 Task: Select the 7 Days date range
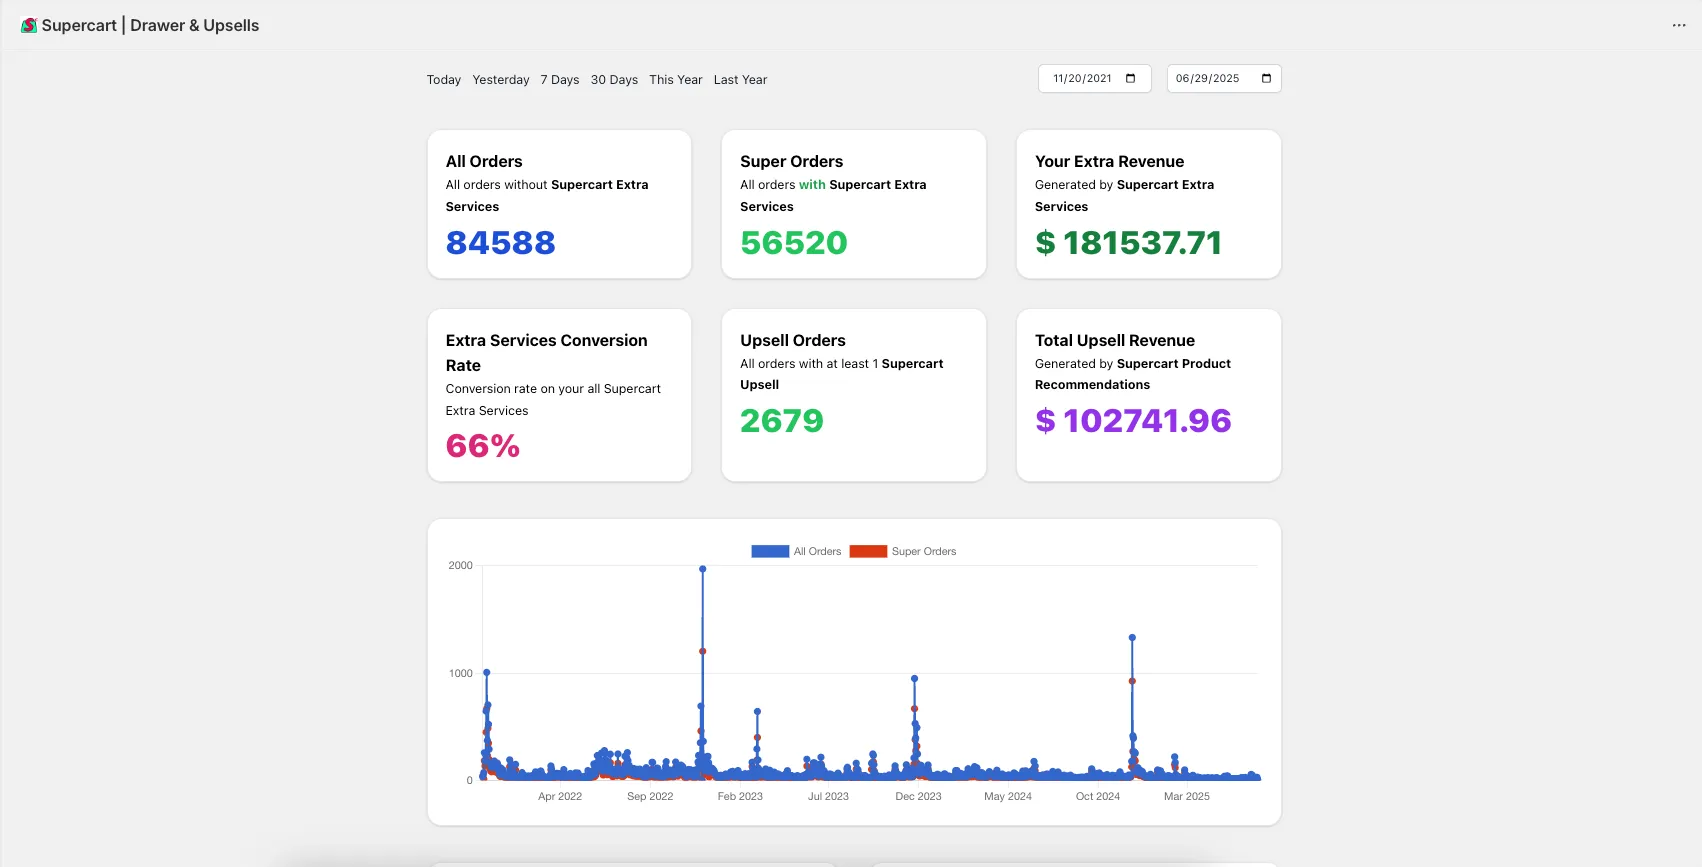point(560,80)
